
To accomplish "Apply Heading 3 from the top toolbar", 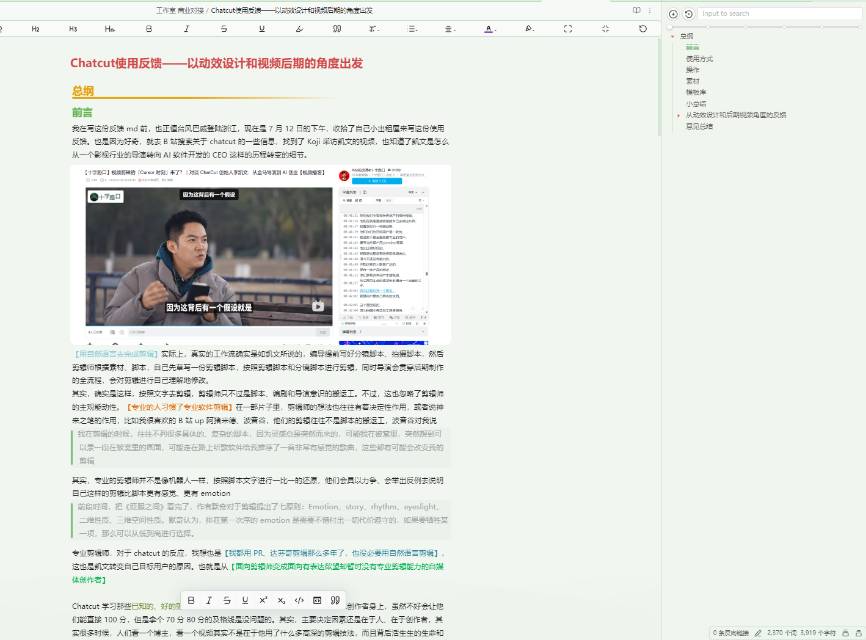I will tap(73, 29).
